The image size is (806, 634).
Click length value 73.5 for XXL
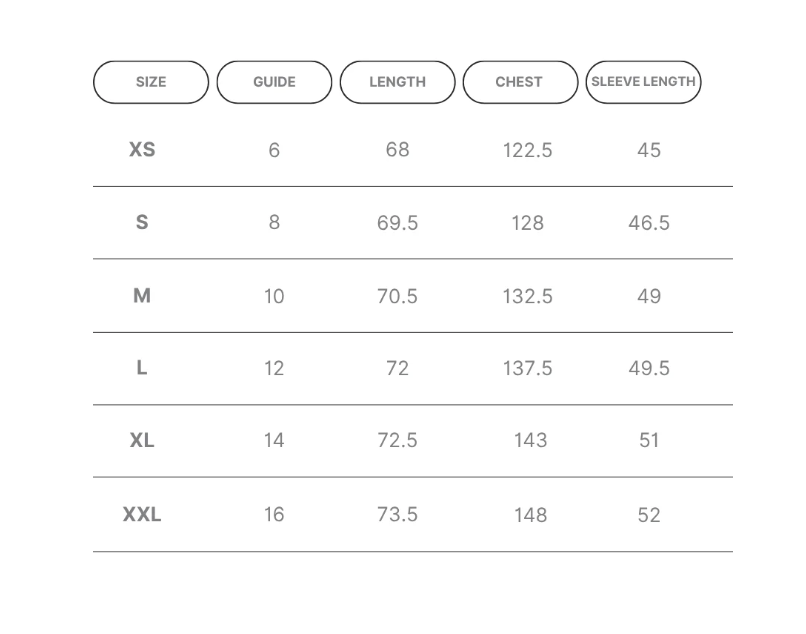tap(397, 514)
